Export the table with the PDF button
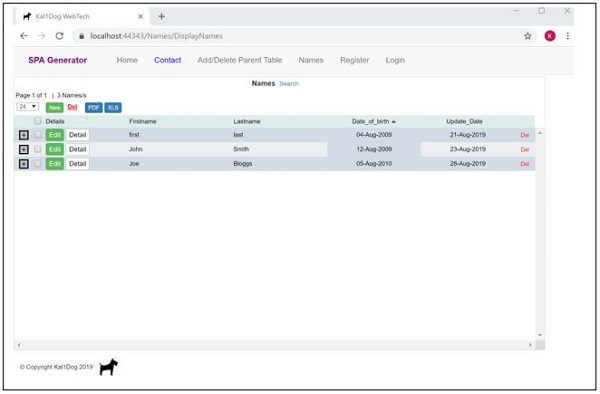This screenshot has height=394, width=600. click(x=94, y=107)
